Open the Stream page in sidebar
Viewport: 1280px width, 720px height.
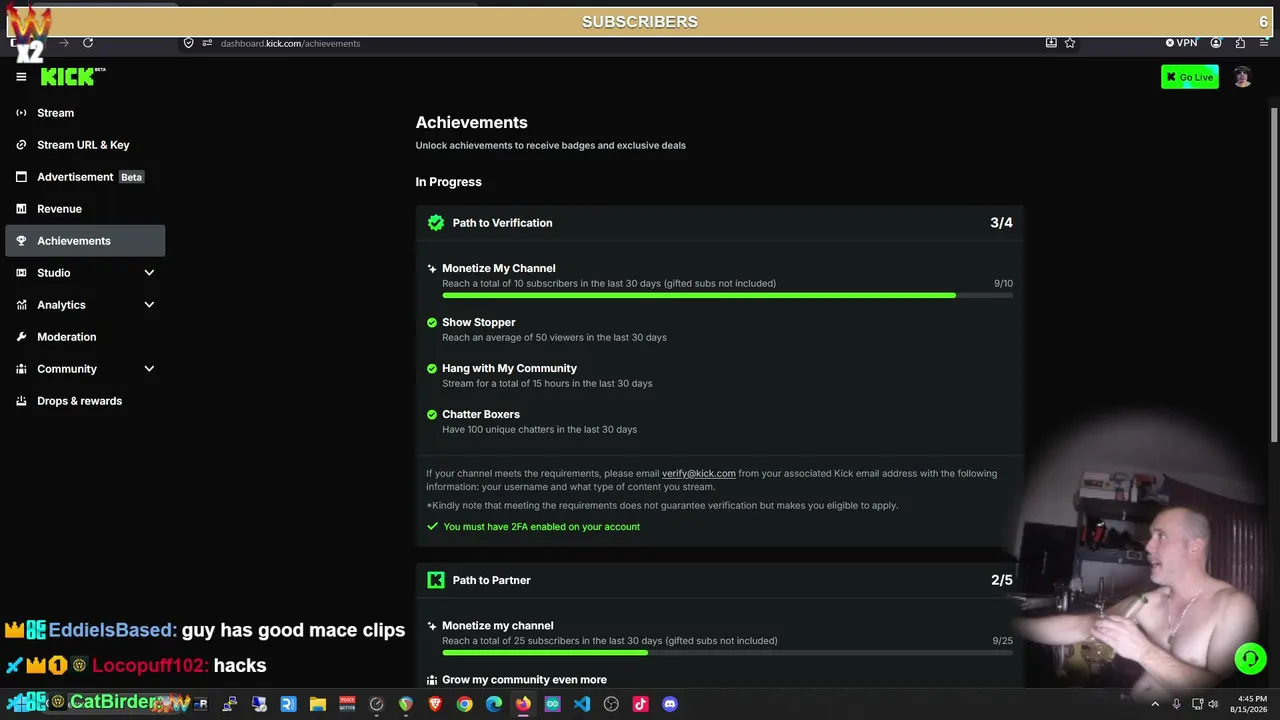pyautogui.click(x=85, y=113)
